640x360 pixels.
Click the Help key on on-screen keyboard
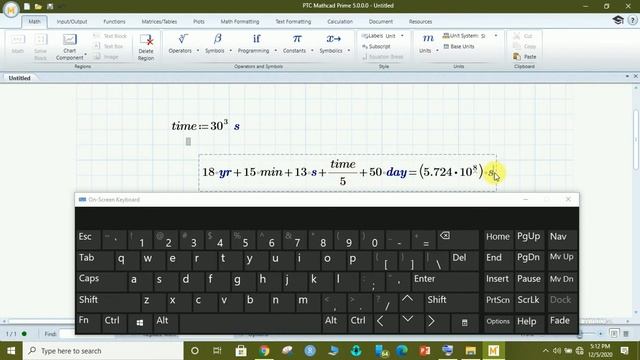(529, 322)
